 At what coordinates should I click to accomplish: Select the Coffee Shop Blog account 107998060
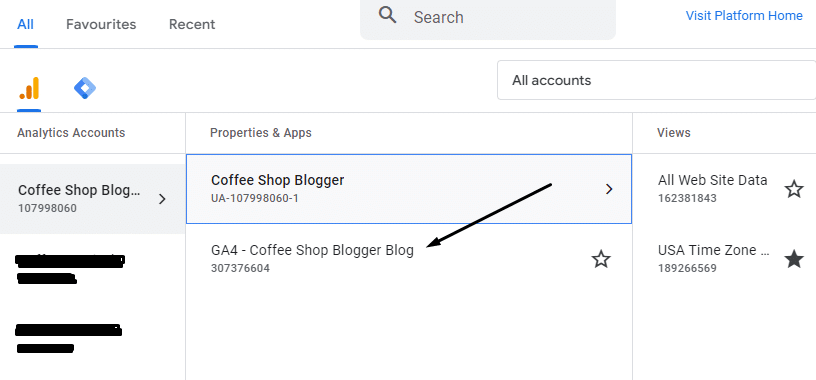[x=93, y=199]
